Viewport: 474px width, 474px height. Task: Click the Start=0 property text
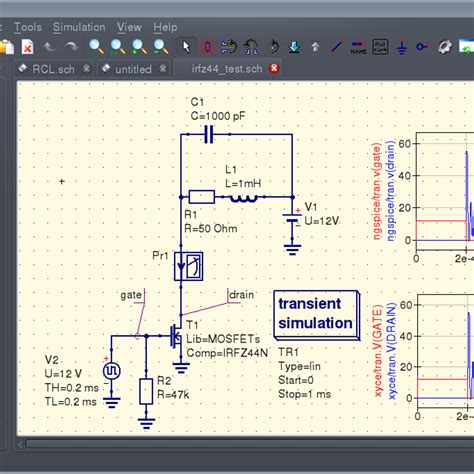(x=296, y=380)
